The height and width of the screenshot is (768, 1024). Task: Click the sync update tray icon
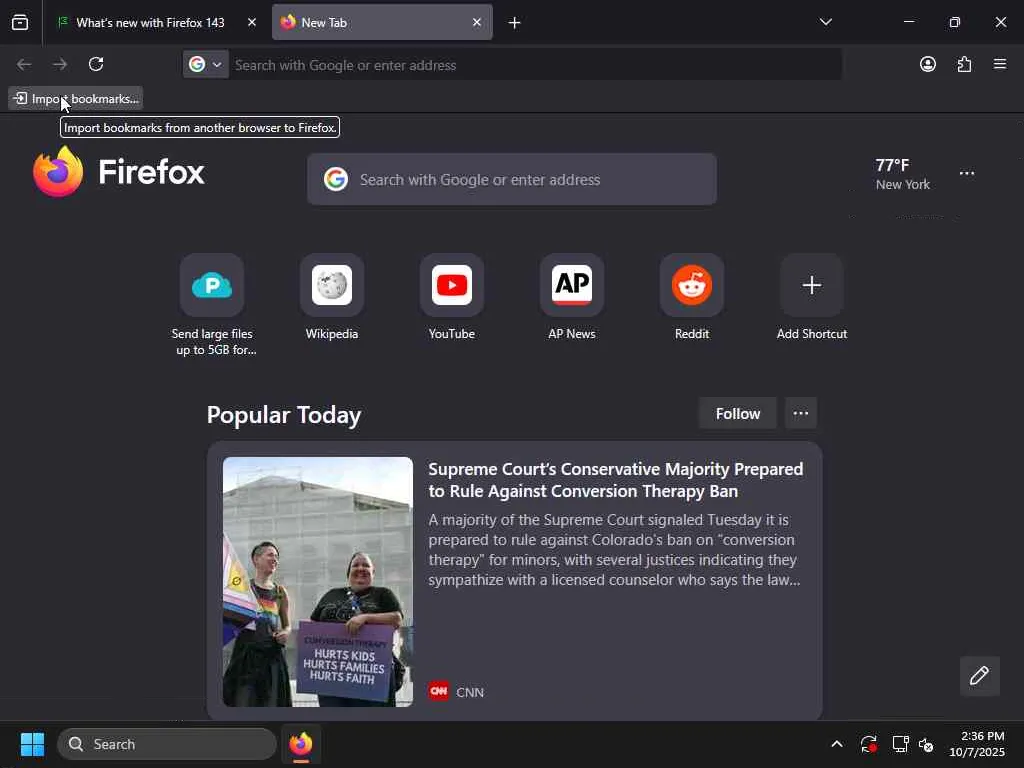pos(869,744)
